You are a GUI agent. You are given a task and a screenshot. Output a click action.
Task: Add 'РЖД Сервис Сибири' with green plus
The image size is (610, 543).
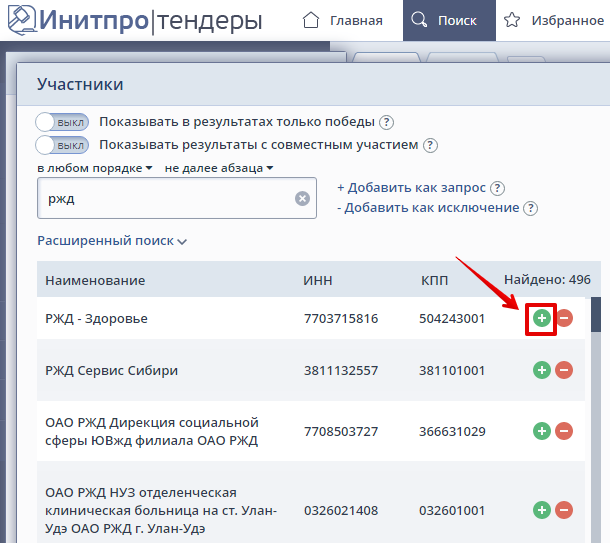pyautogui.click(x=542, y=370)
